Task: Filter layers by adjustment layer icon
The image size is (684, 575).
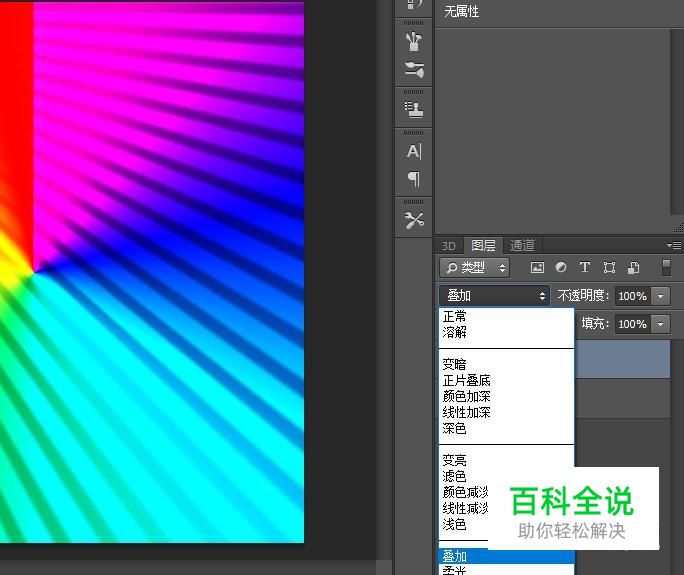Action: [x=561, y=268]
